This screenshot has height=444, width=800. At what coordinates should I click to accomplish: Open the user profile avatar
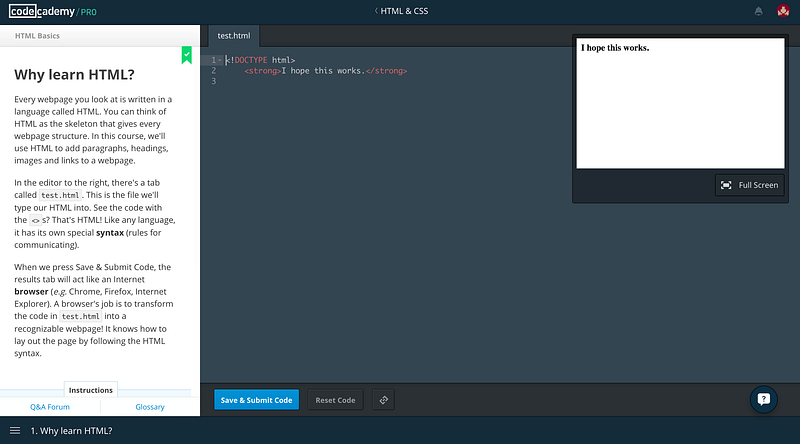pos(783,11)
